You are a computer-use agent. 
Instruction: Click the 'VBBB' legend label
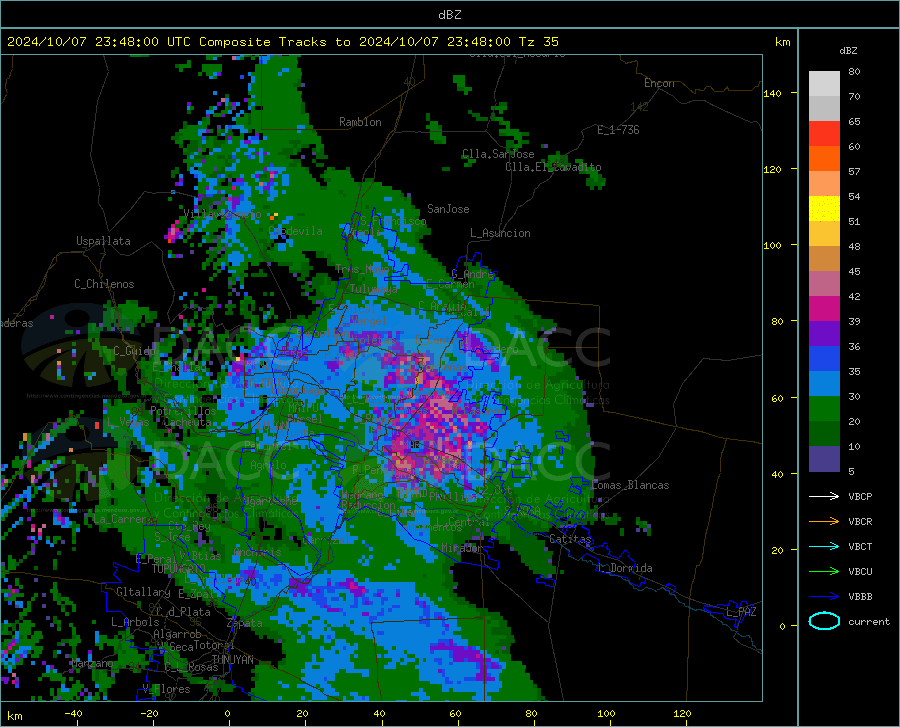tap(860, 596)
